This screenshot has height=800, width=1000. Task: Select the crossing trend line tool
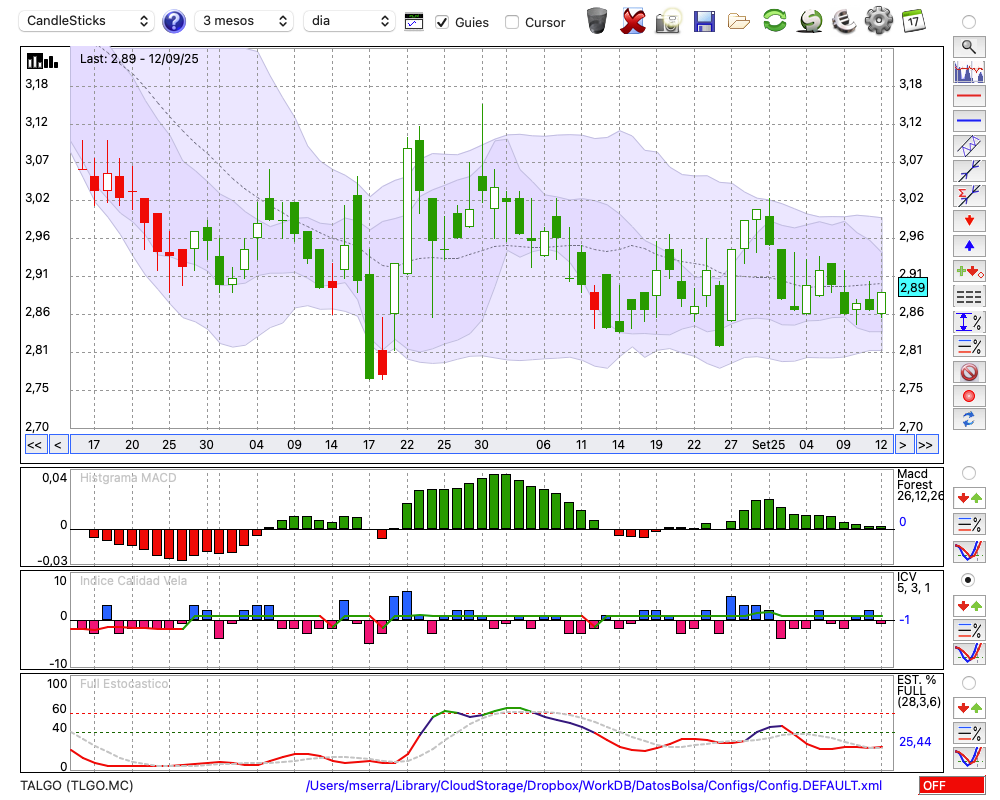click(969, 171)
